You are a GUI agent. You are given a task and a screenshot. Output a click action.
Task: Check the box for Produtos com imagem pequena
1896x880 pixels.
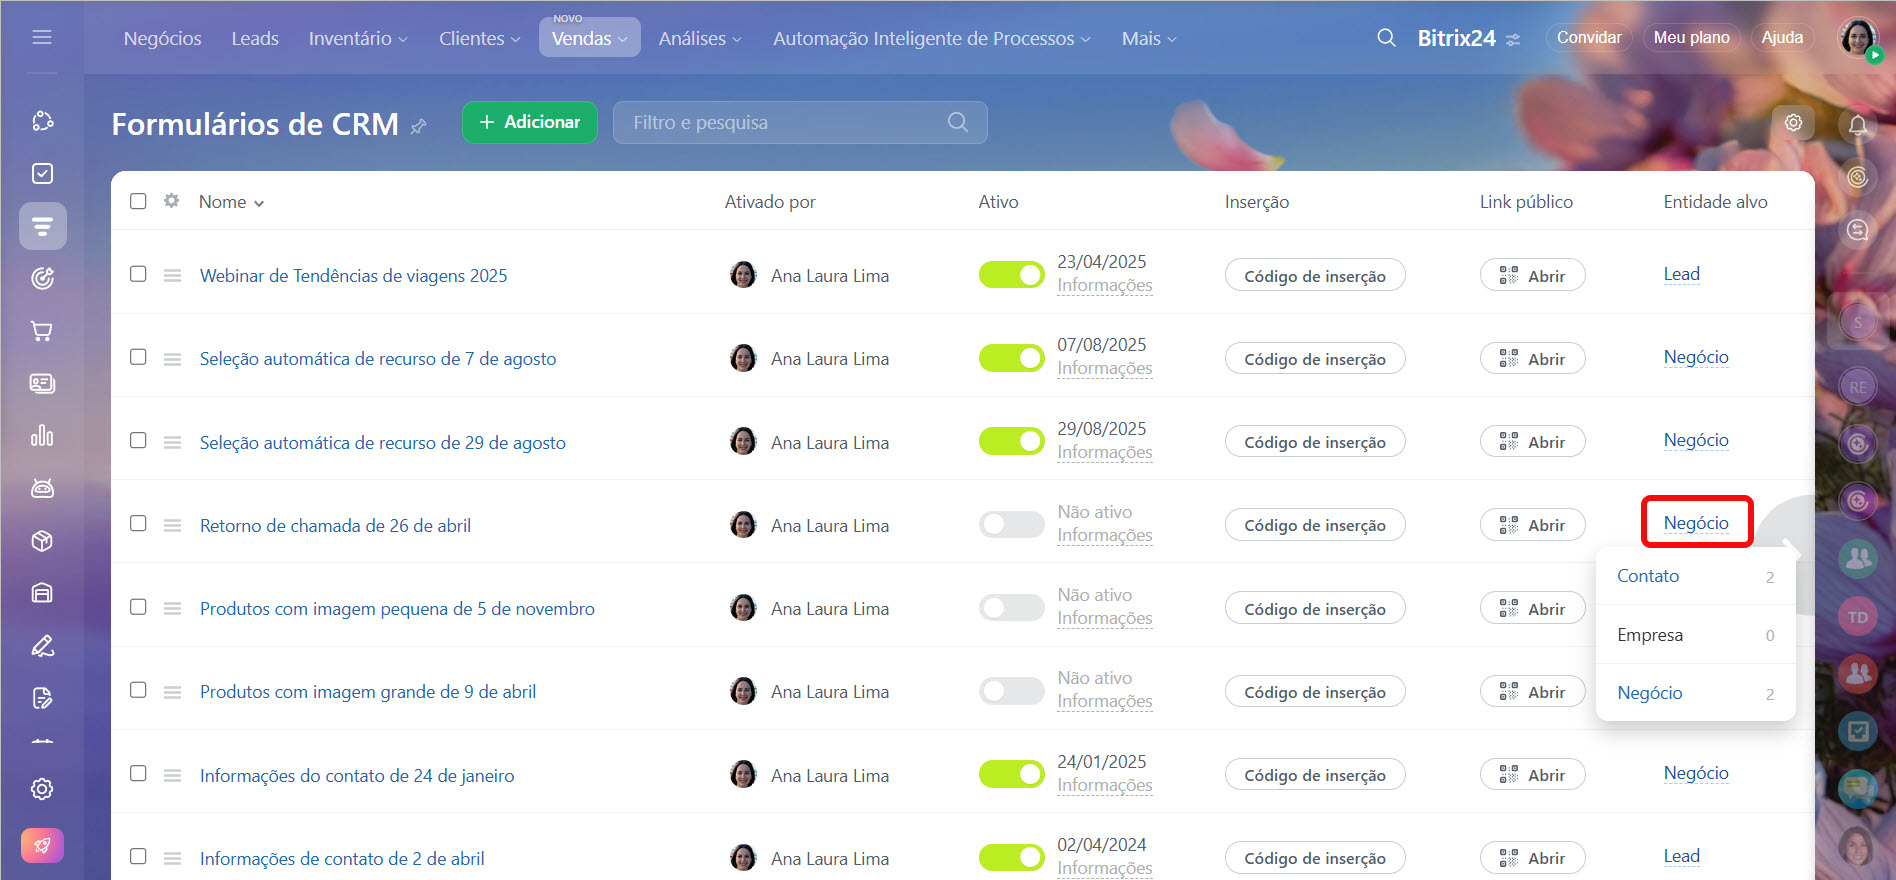138,607
